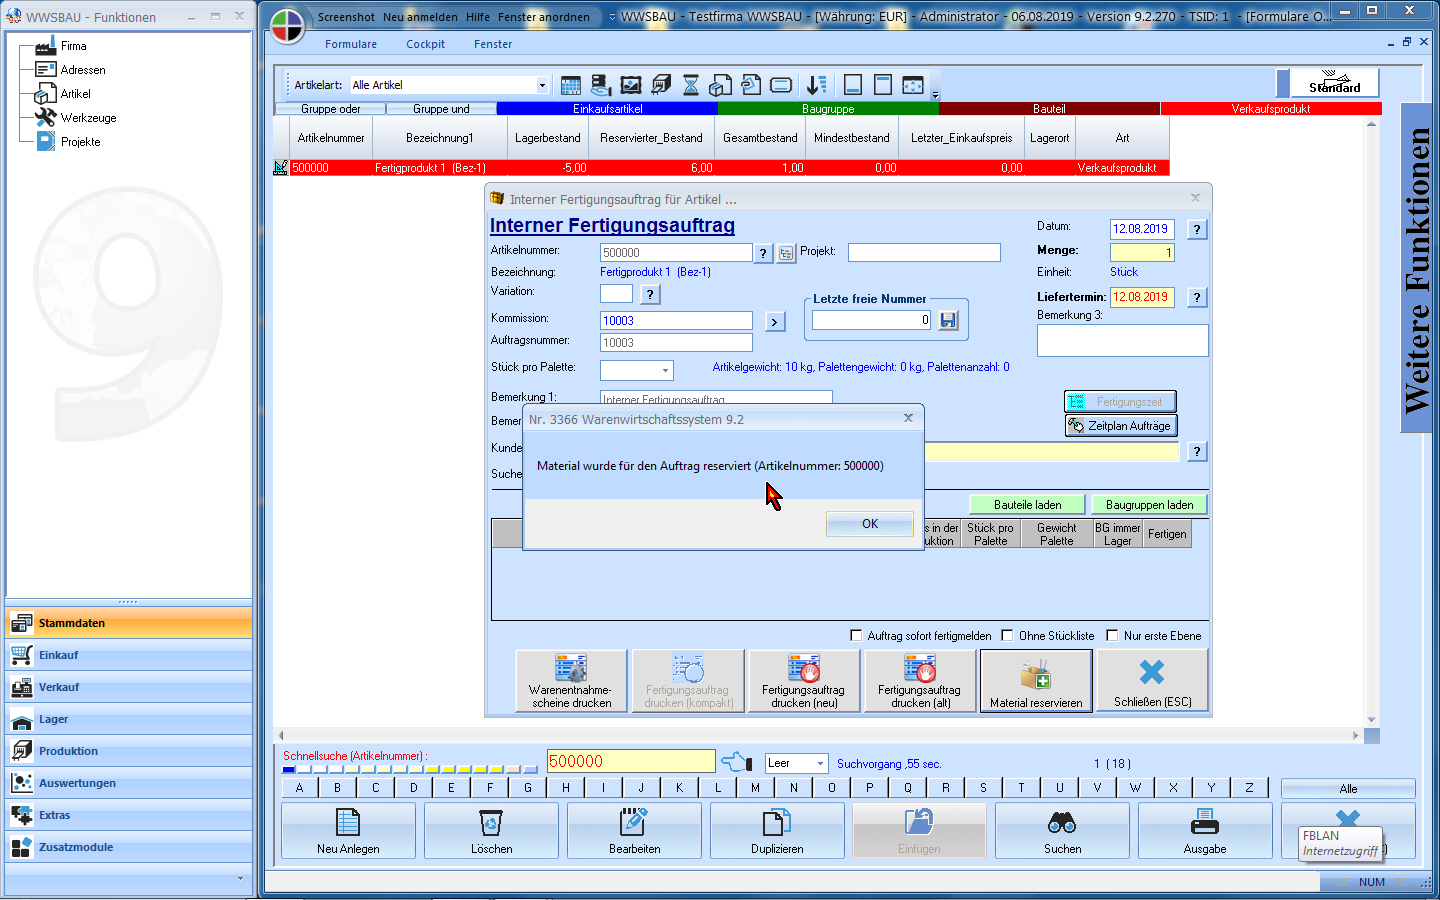Click OK in the message dialog
The width and height of the screenshot is (1440, 900).
click(x=869, y=524)
